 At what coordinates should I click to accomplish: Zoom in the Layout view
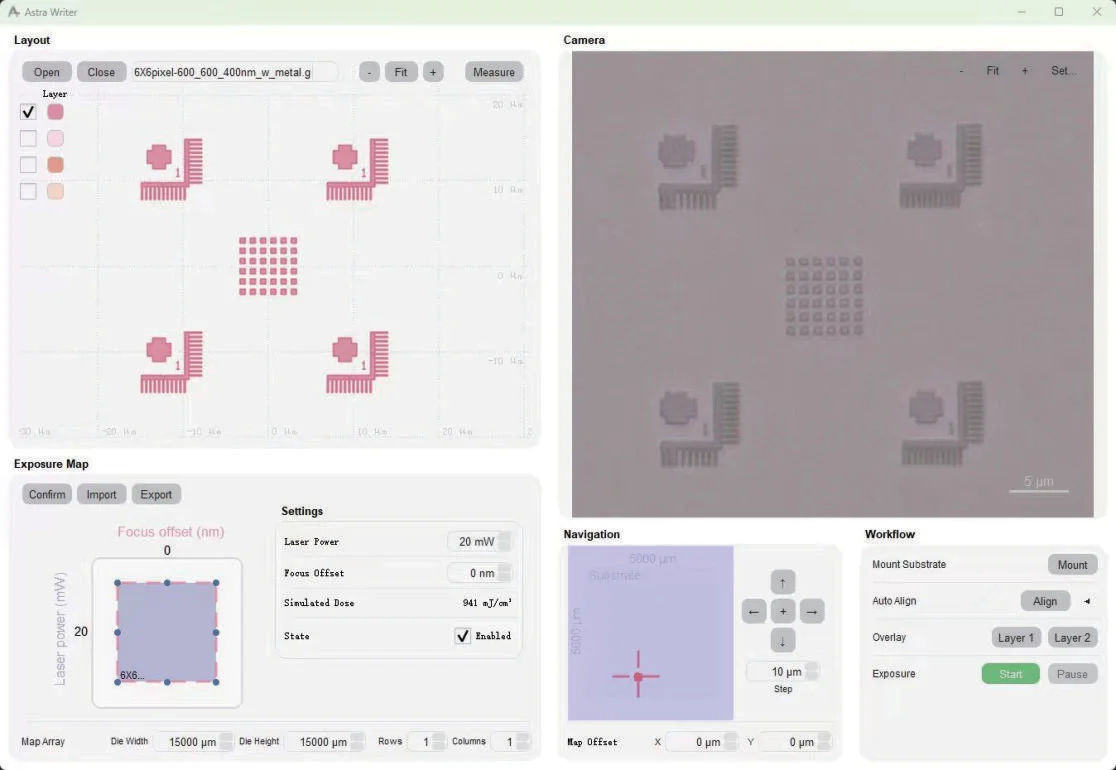pos(433,72)
